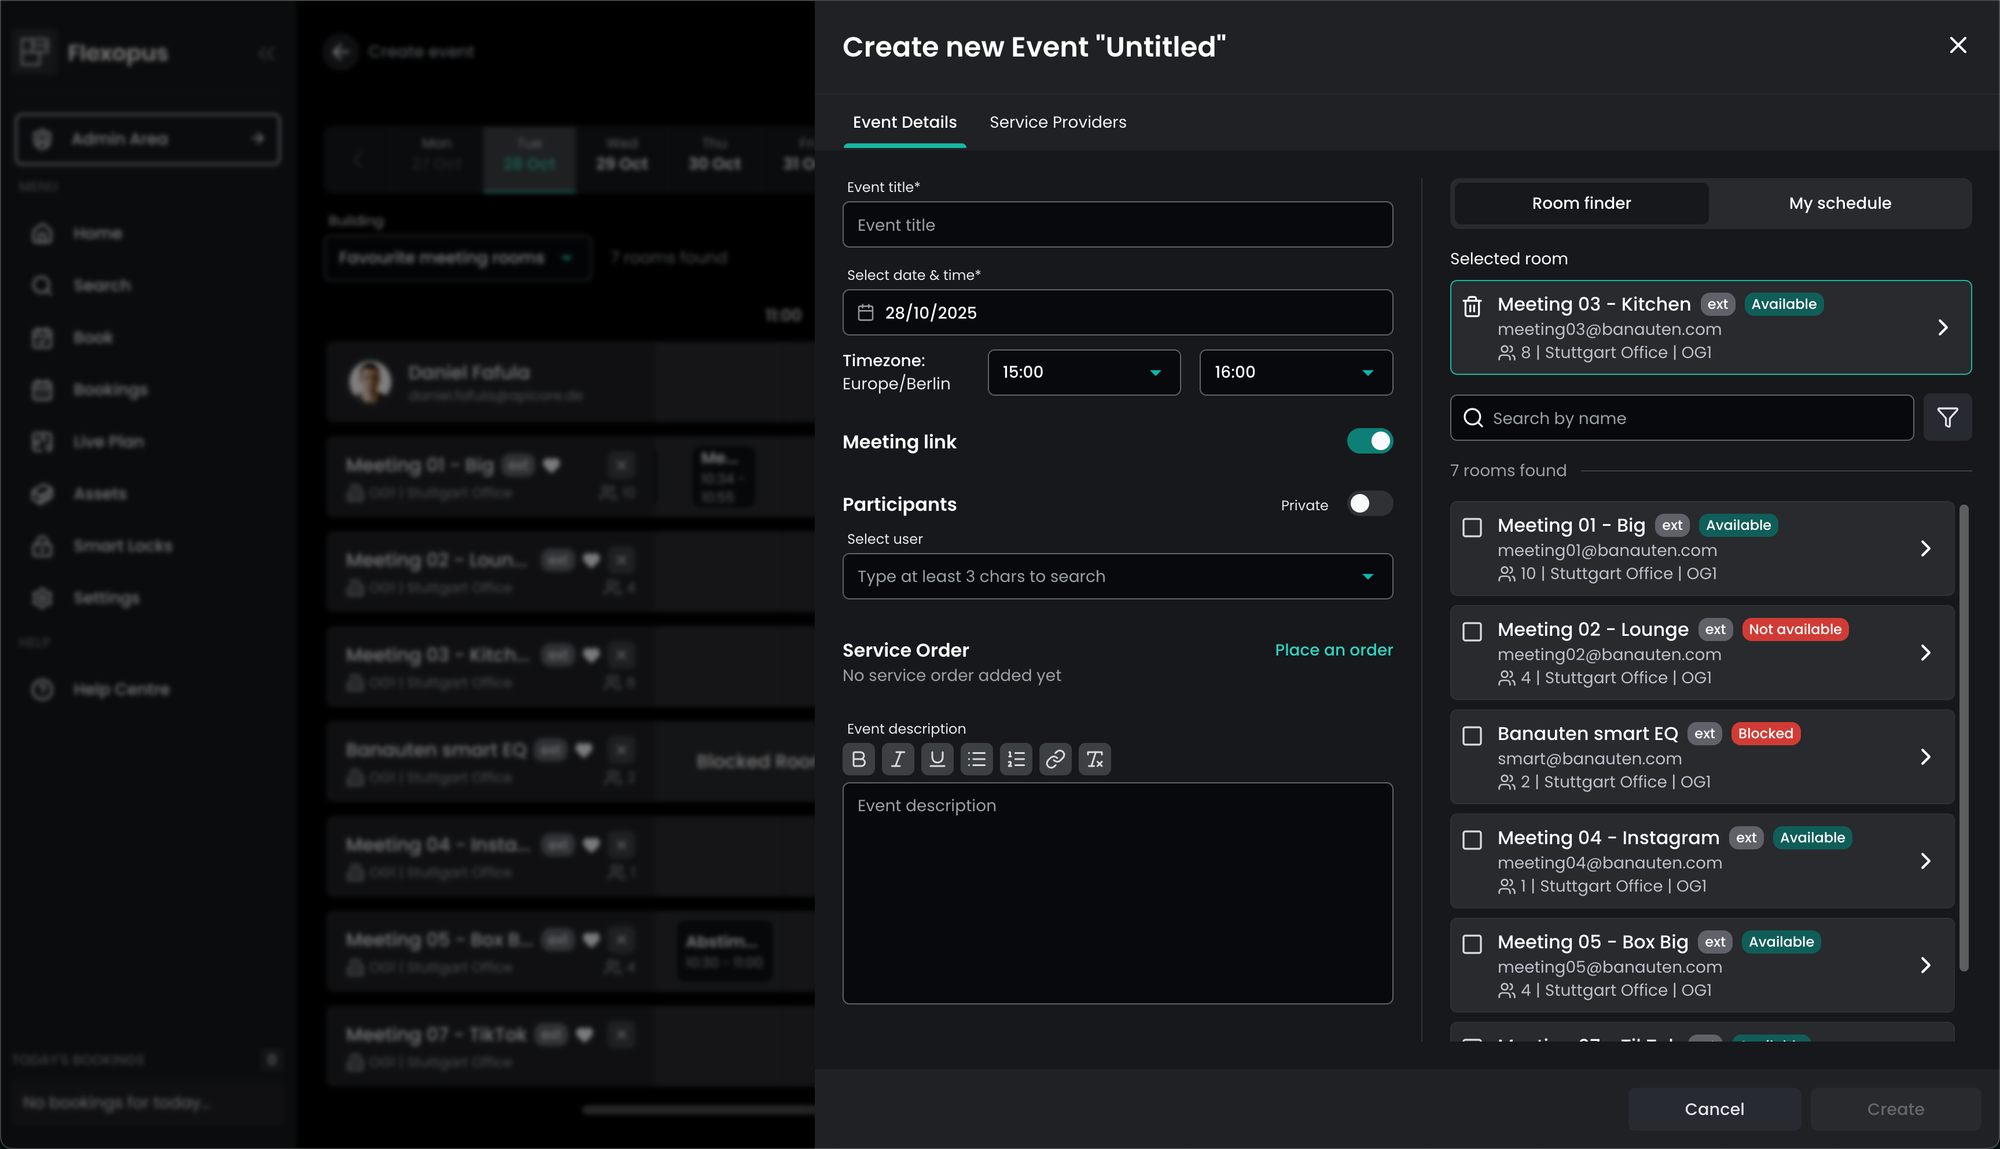Screen dimensions: 2000x1149
Task: Remove selected room with trash icon
Action: click(x=1472, y=306)
